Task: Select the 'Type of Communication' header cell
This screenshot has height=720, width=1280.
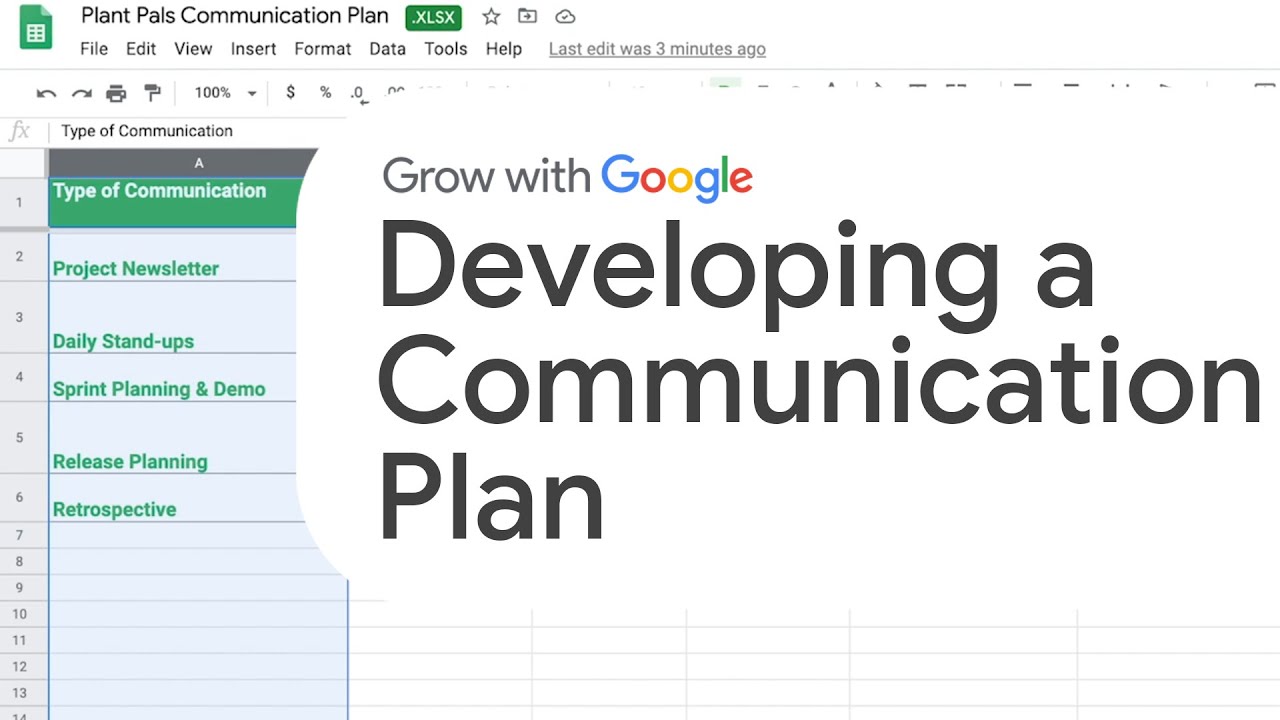Action: click(175, 202)
